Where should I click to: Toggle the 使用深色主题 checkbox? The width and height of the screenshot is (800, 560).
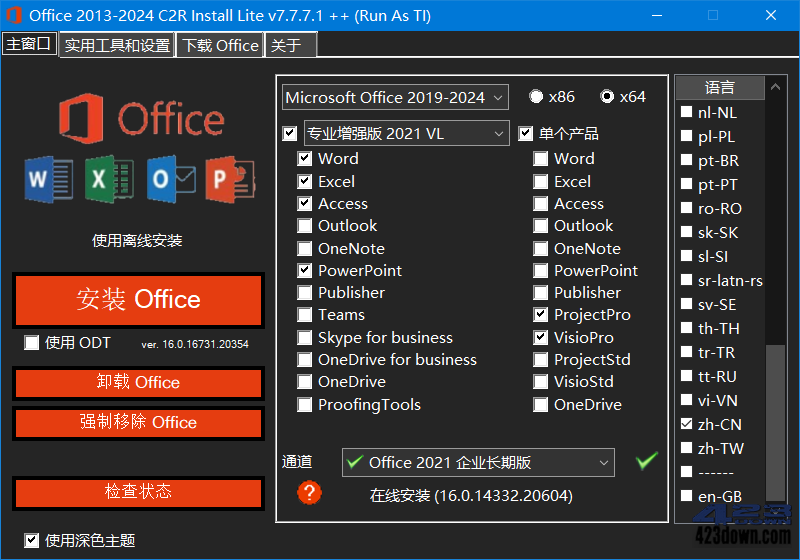point(32,541)
